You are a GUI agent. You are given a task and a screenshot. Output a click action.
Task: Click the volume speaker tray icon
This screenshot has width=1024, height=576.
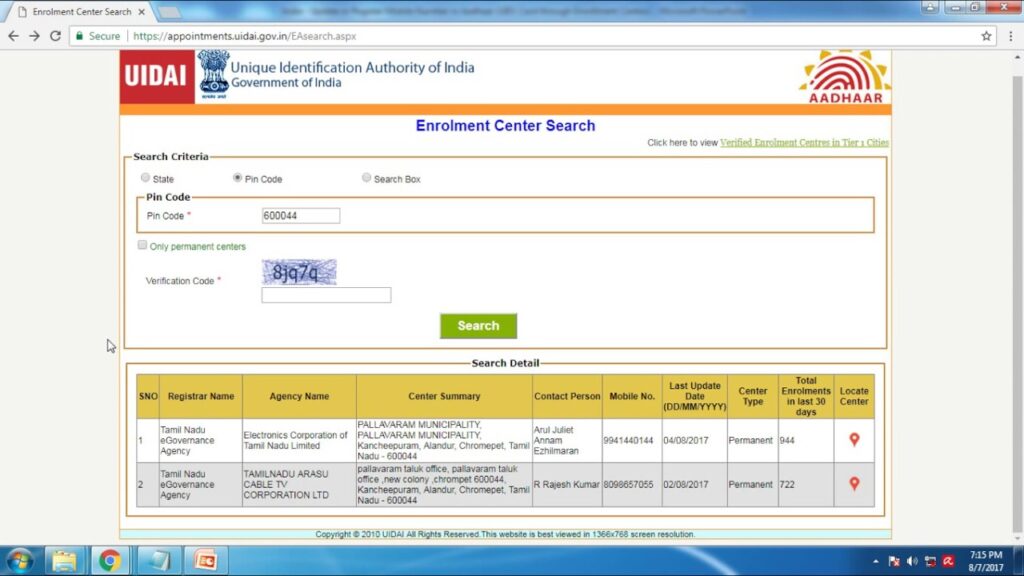(912, 562)
